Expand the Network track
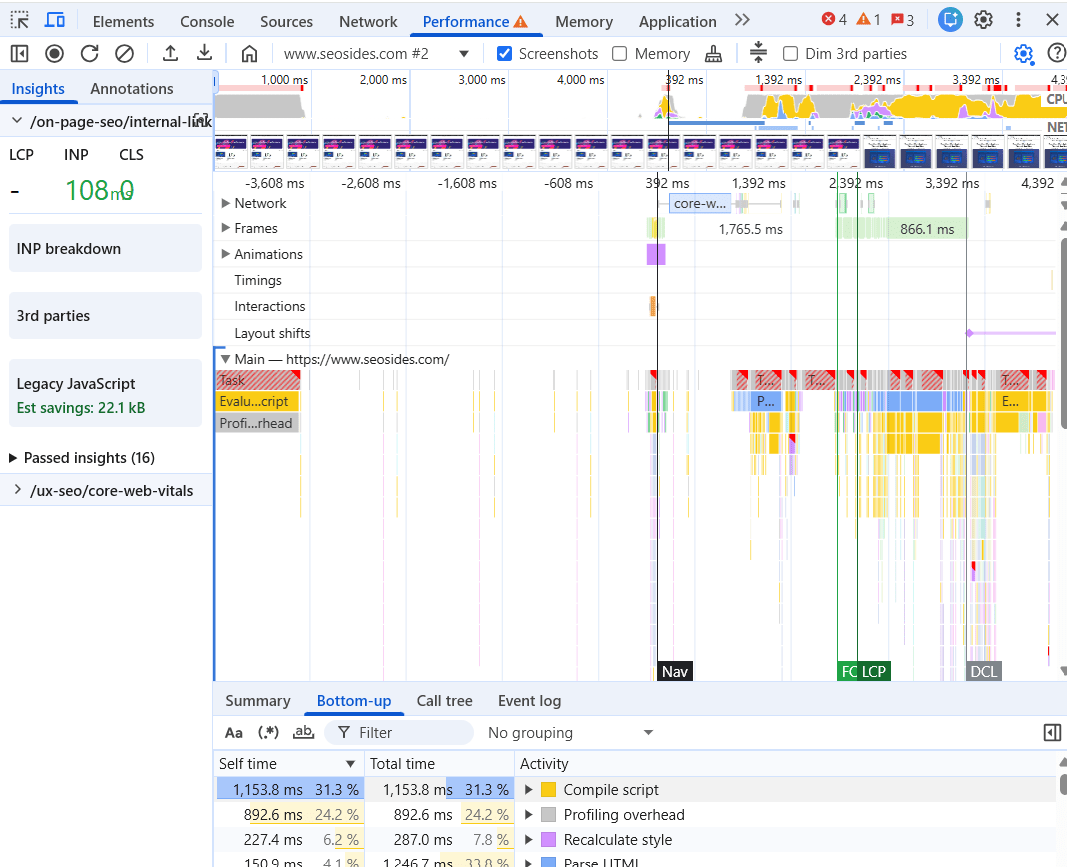 point(225,203)
